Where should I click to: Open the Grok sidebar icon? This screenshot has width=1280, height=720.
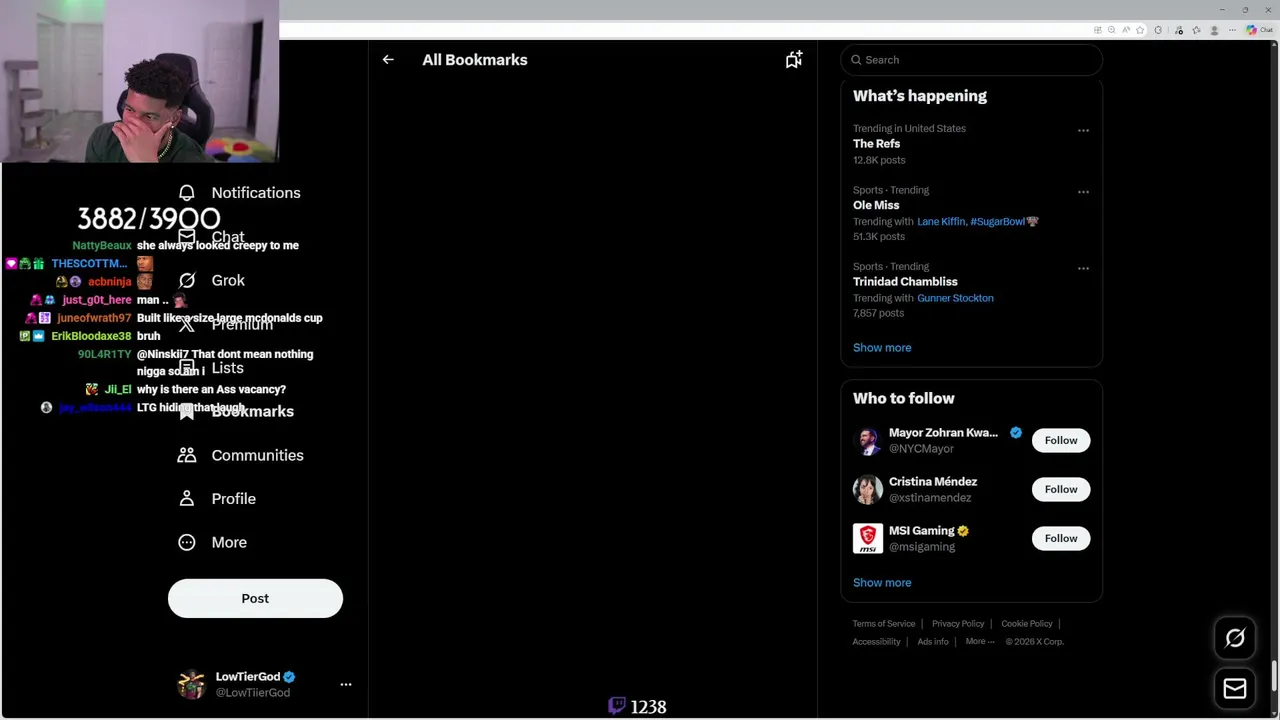(187, 280)
